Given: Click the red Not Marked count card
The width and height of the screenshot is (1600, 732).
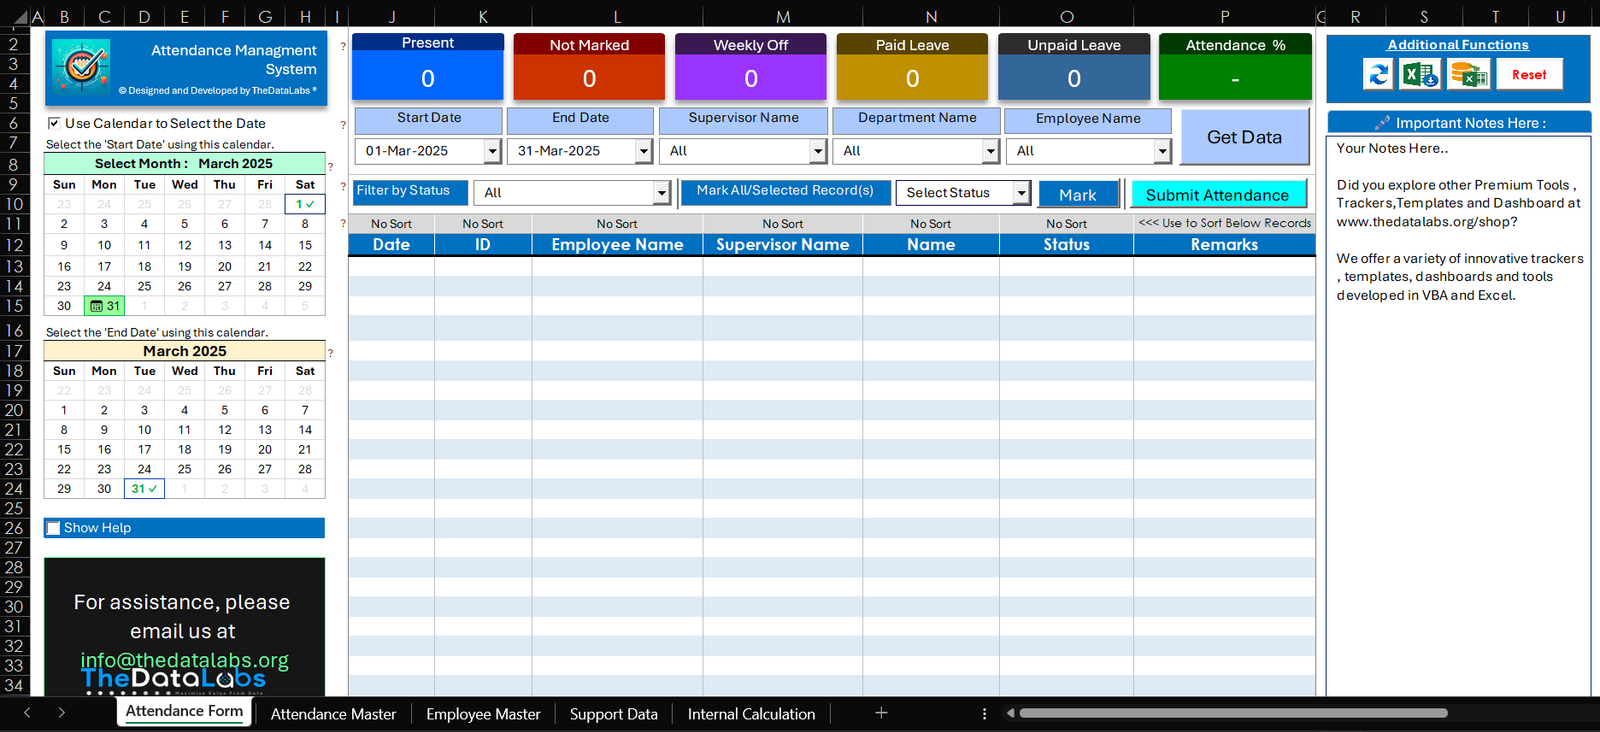Looking at the screenshot, I should coord(589,67).
